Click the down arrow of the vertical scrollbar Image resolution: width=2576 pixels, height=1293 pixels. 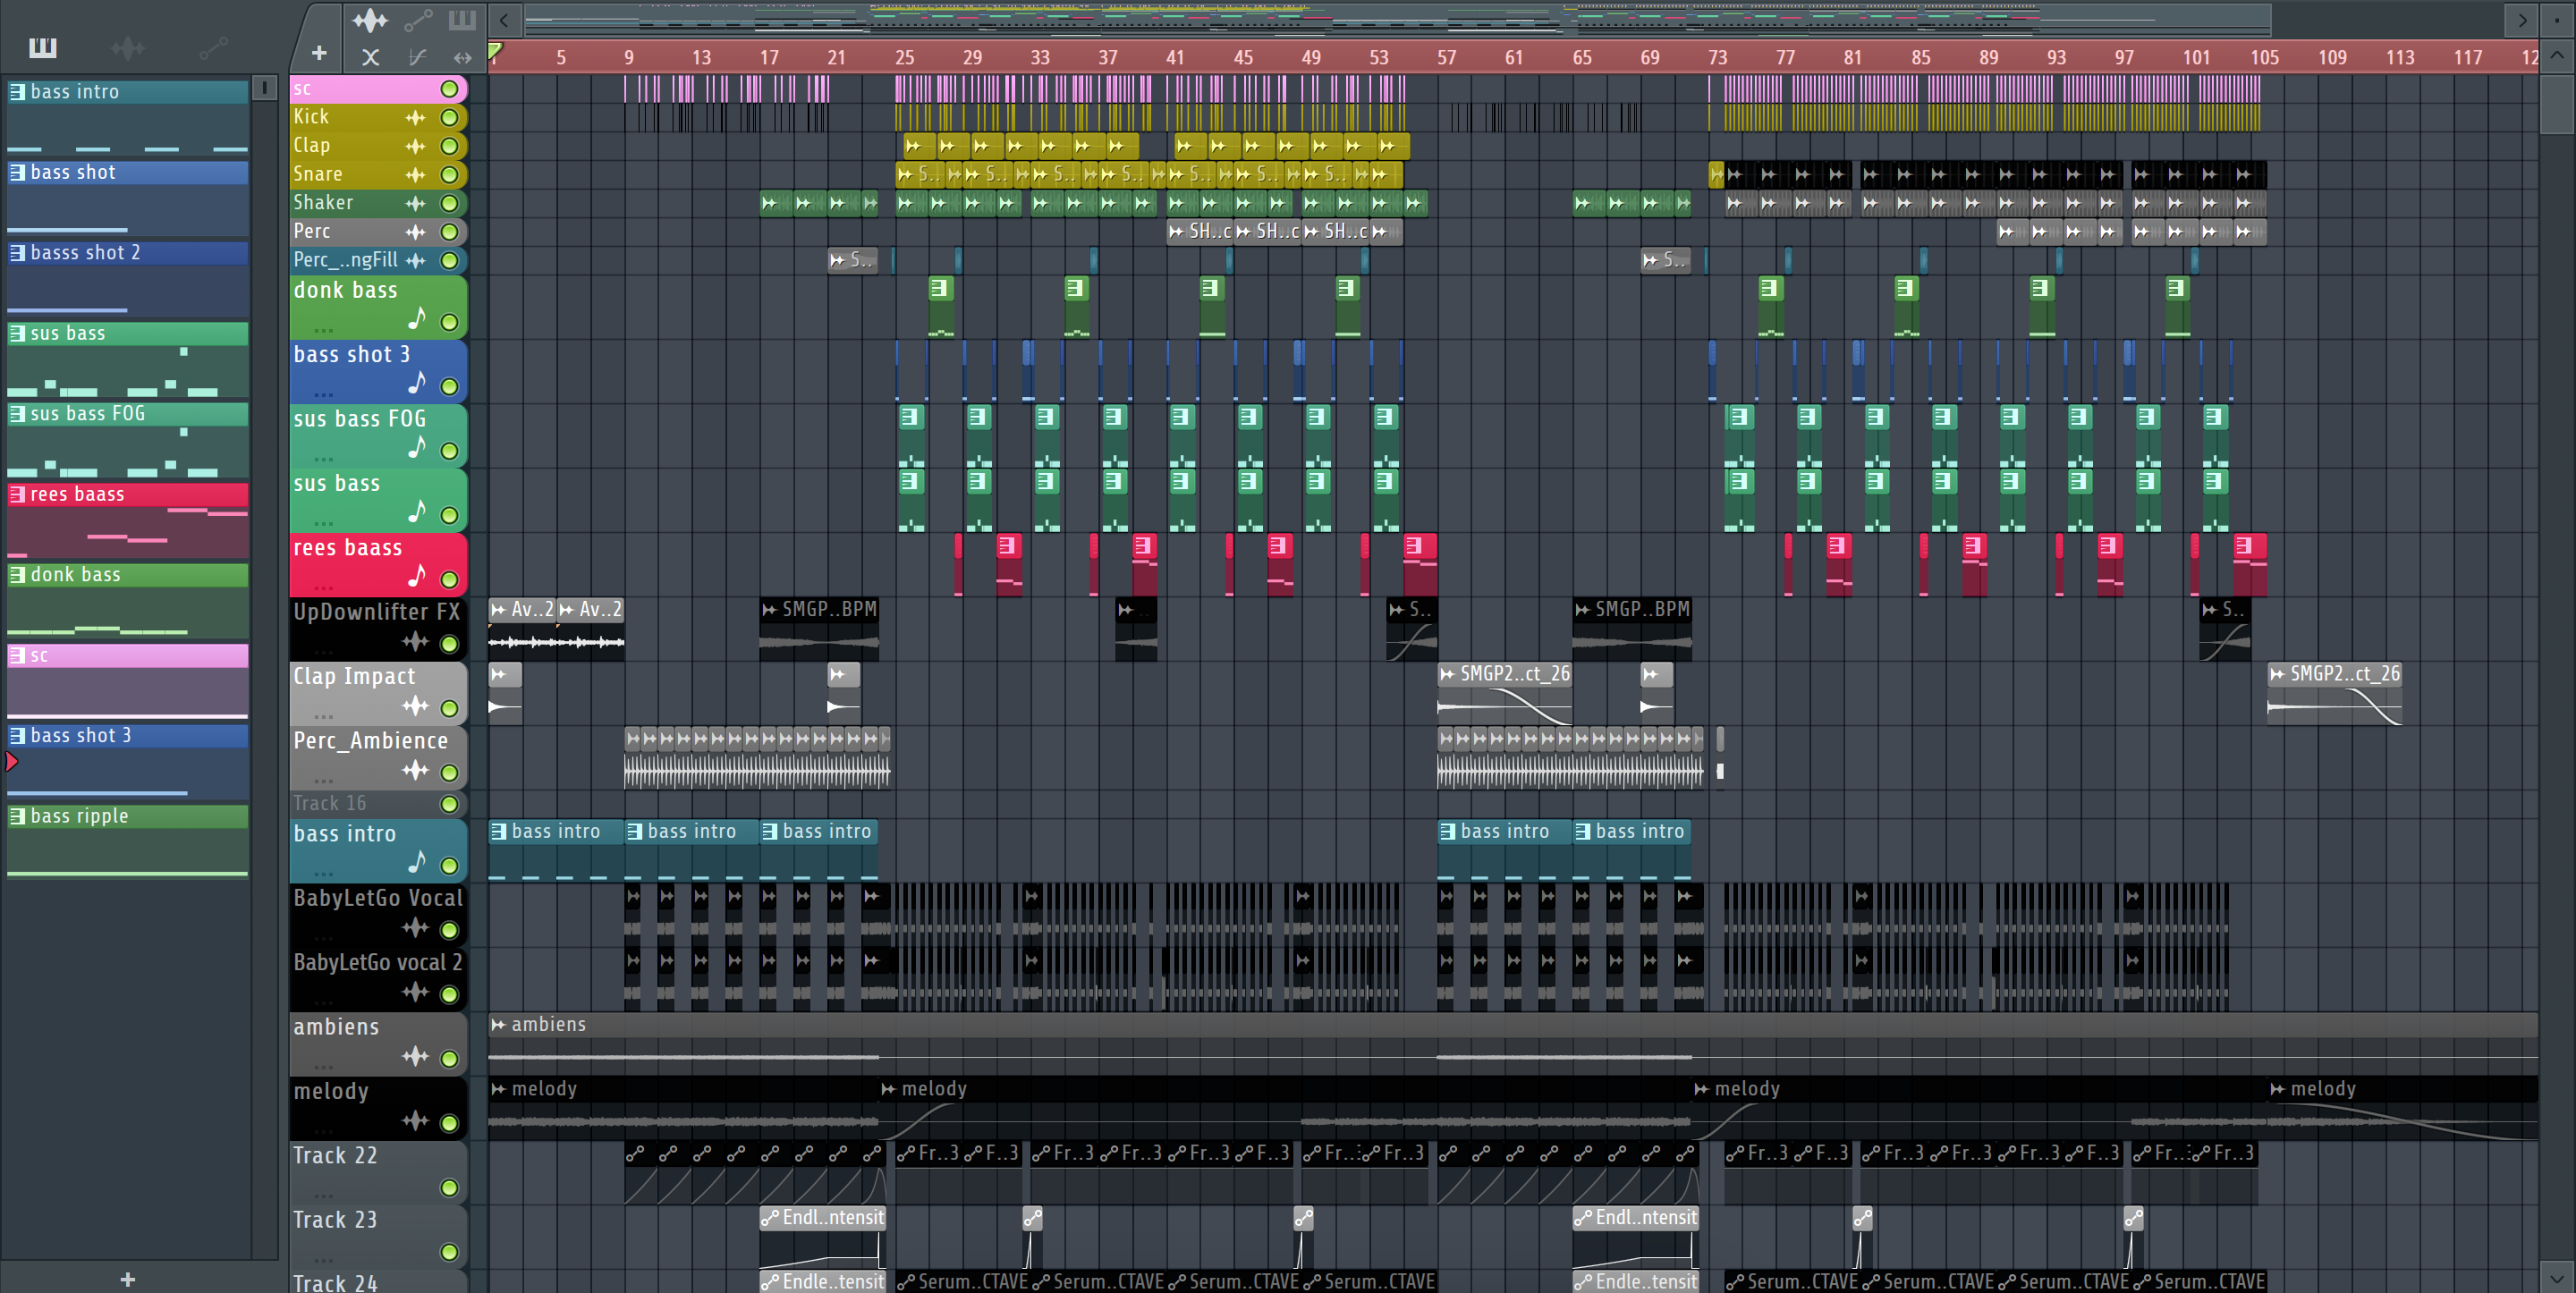[x=2557, y=1278]
